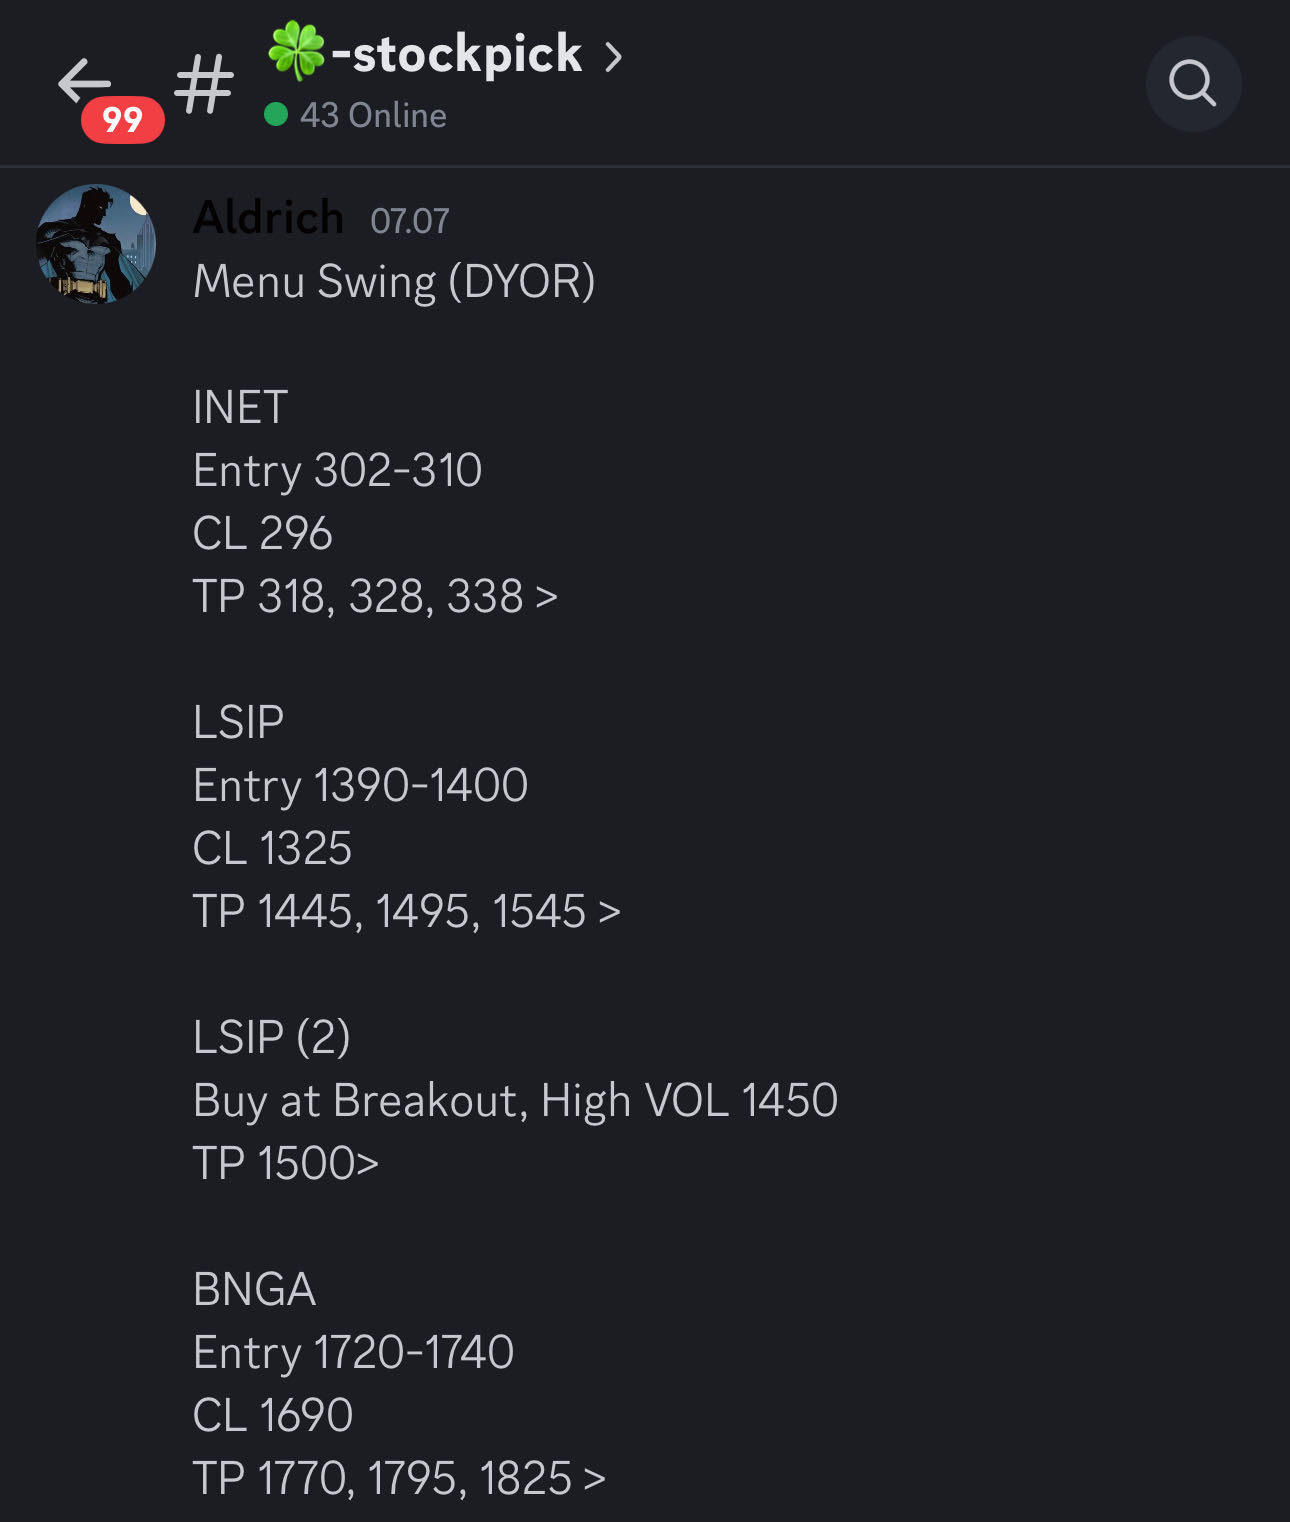Tap the TP 1770, 1795, 1825 line
Screen dimensions: 1290x1522
[399, 1479]
